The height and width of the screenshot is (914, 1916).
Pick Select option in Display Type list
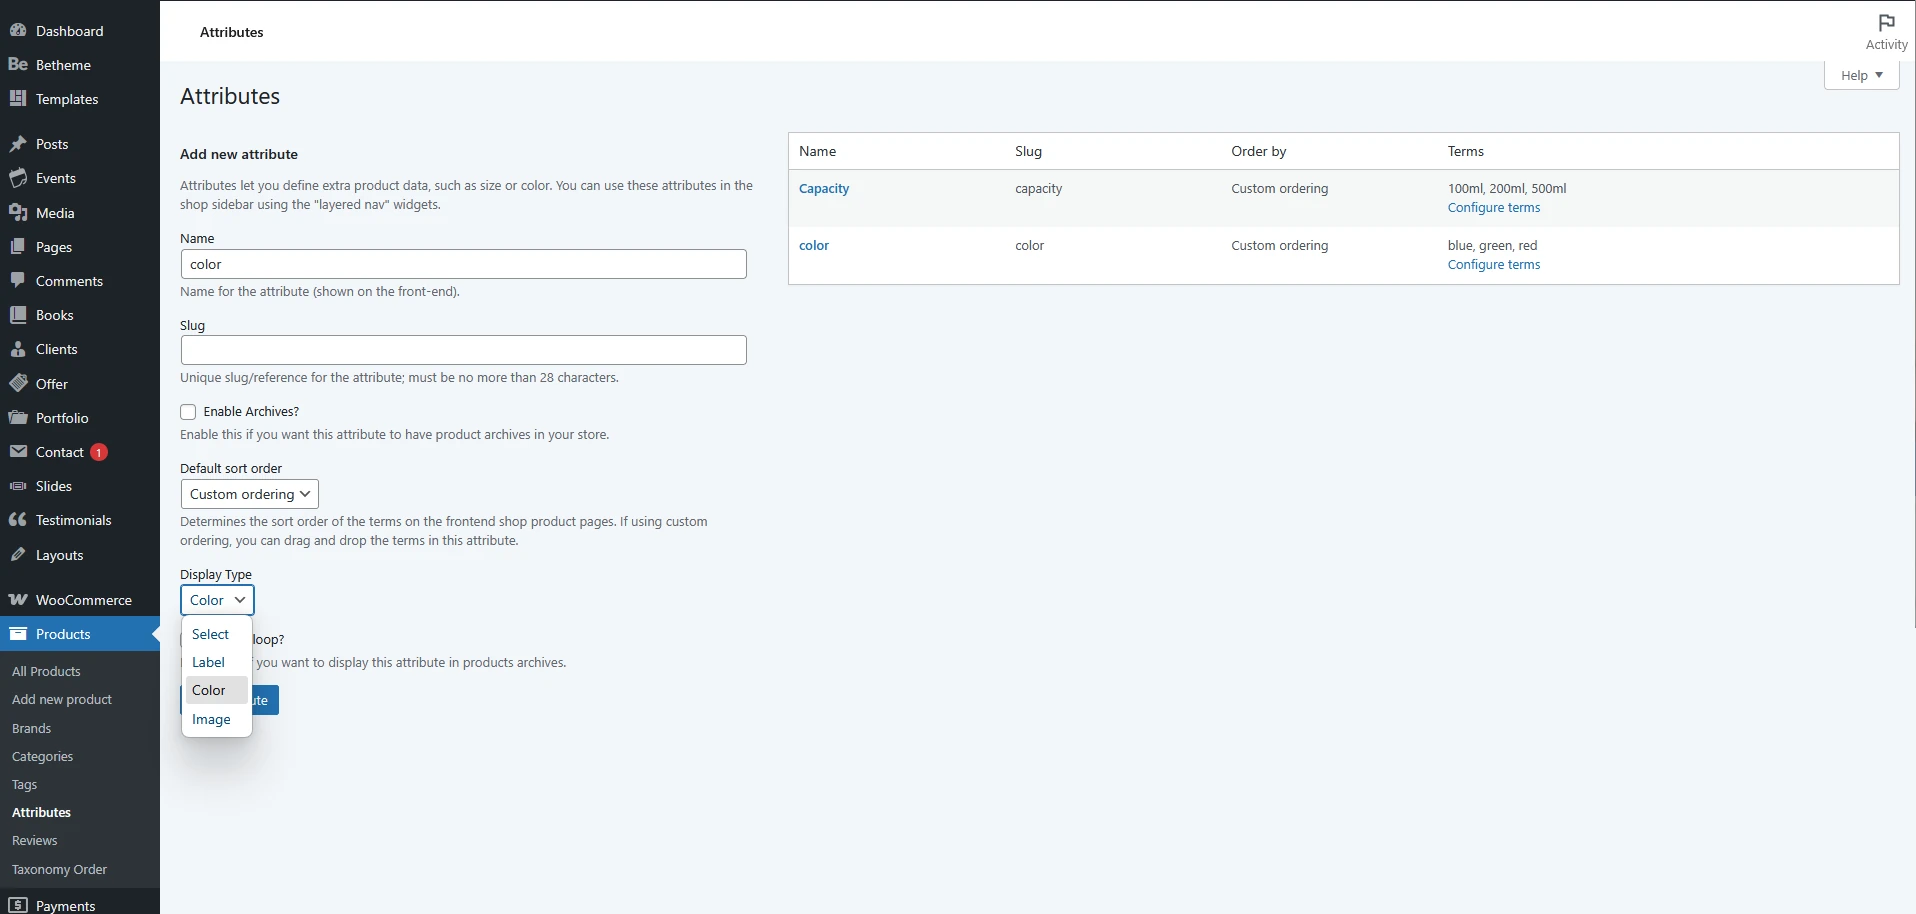coord(210,634)
